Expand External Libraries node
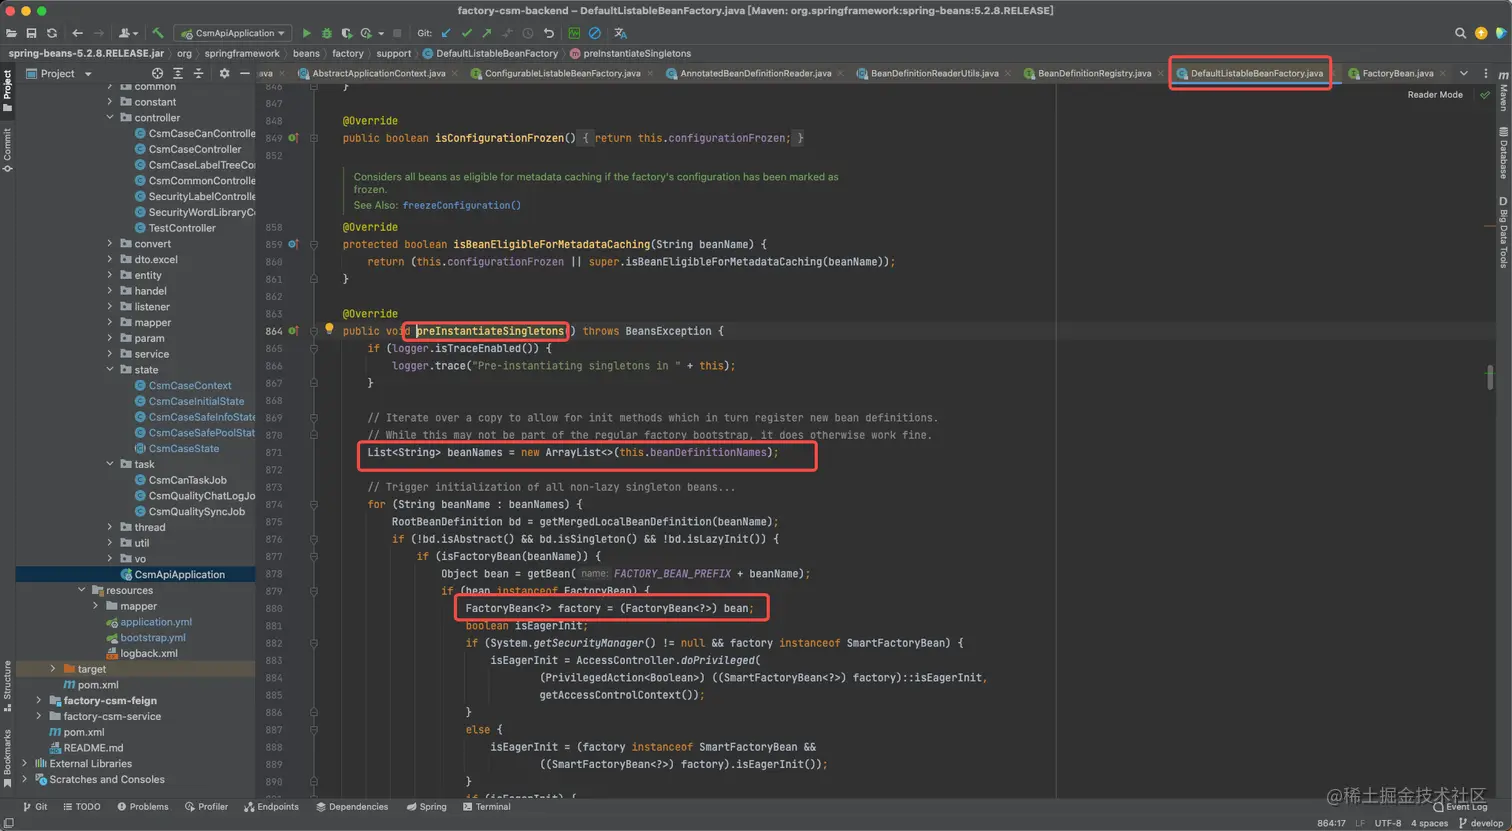 pyautogui.click(x=25, y=764)
